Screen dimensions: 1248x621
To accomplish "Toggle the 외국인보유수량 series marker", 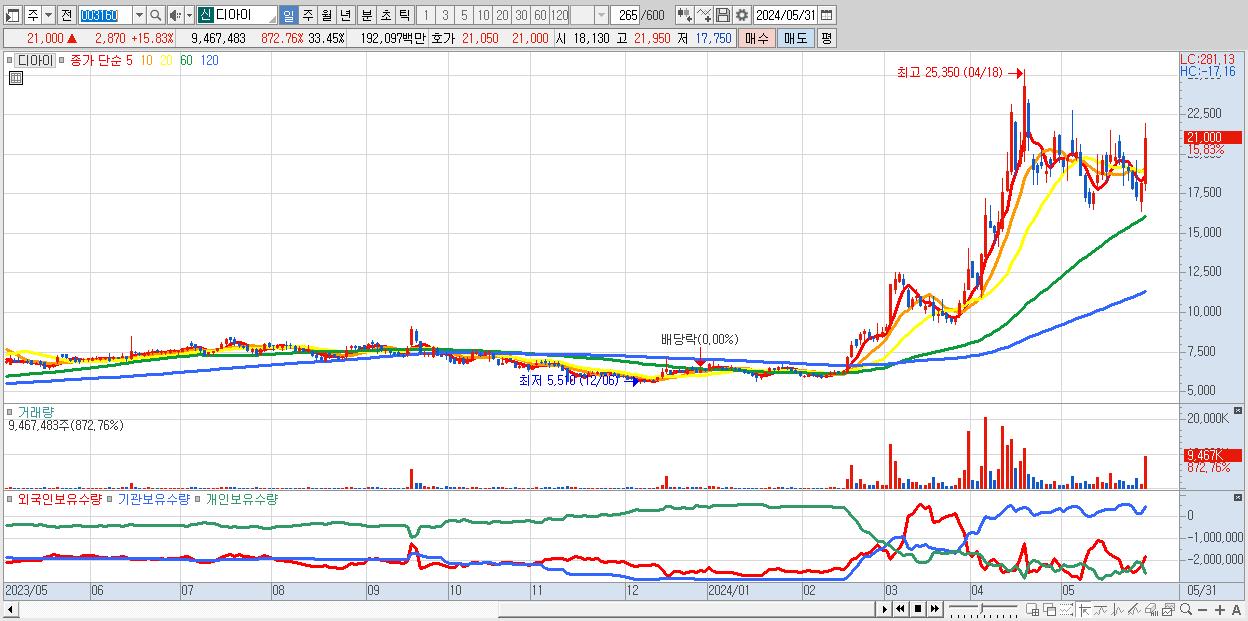I will (11, 498).
